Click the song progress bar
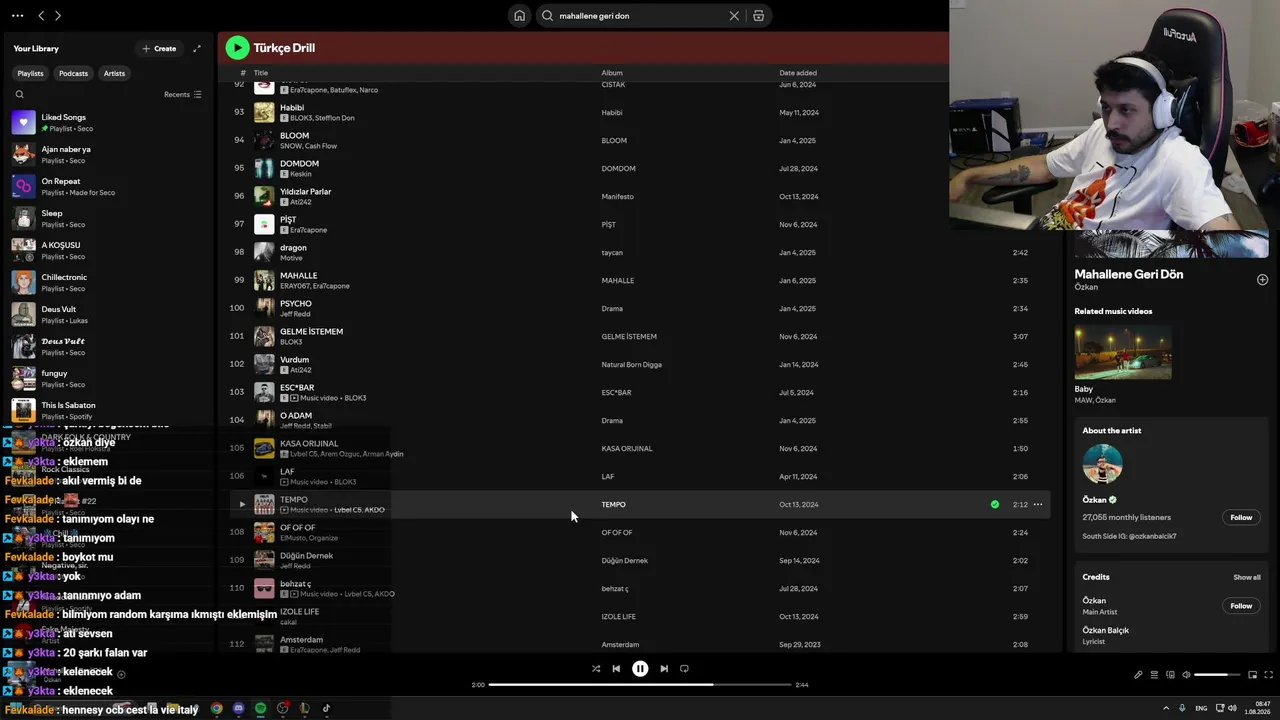 pos(639,685)
